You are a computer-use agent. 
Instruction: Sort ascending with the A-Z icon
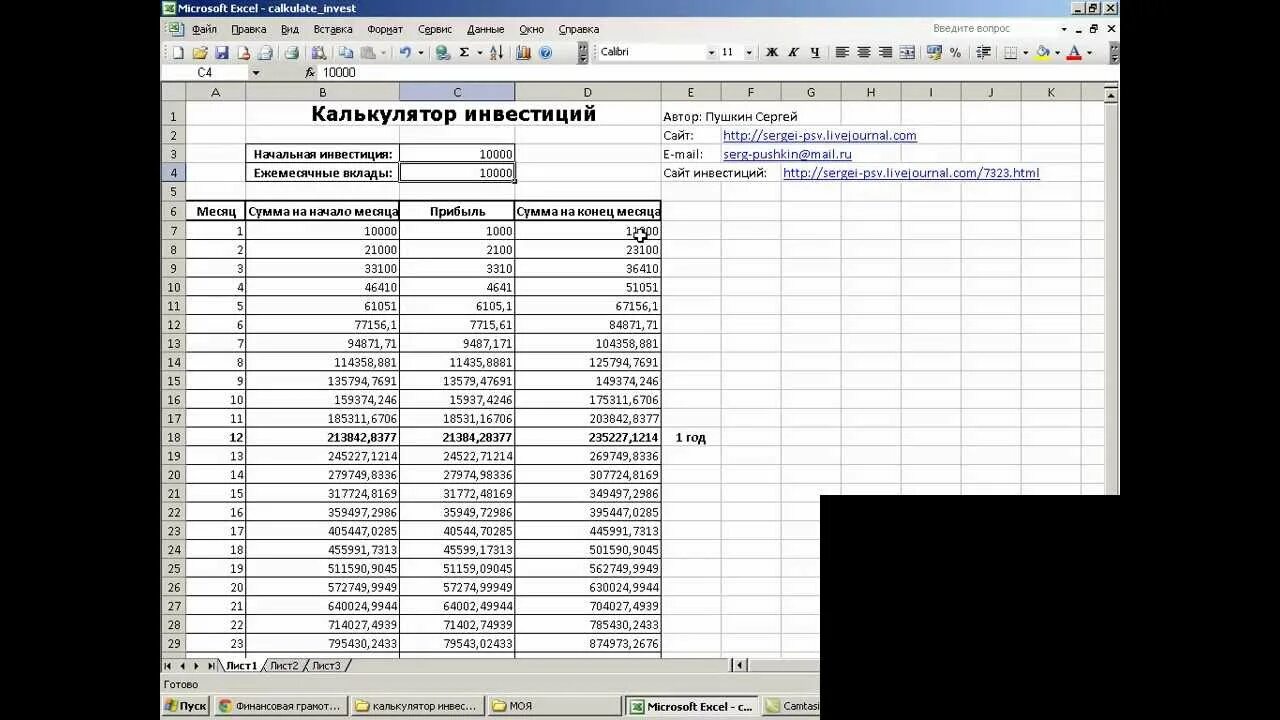pos(496,52)
